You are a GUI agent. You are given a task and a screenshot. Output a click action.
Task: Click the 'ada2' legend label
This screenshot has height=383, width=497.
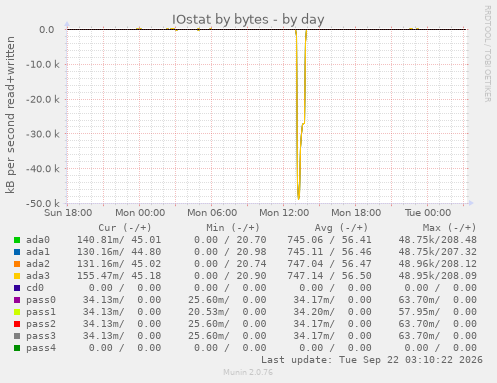point(38,264)
